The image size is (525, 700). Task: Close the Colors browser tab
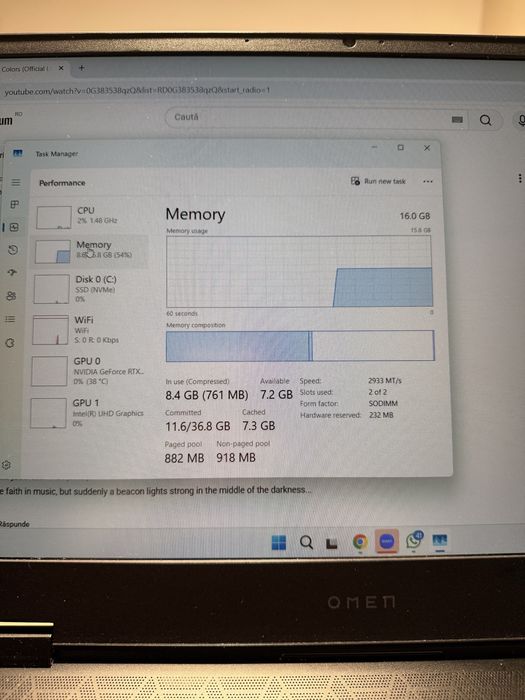click(x=61, y=68)
